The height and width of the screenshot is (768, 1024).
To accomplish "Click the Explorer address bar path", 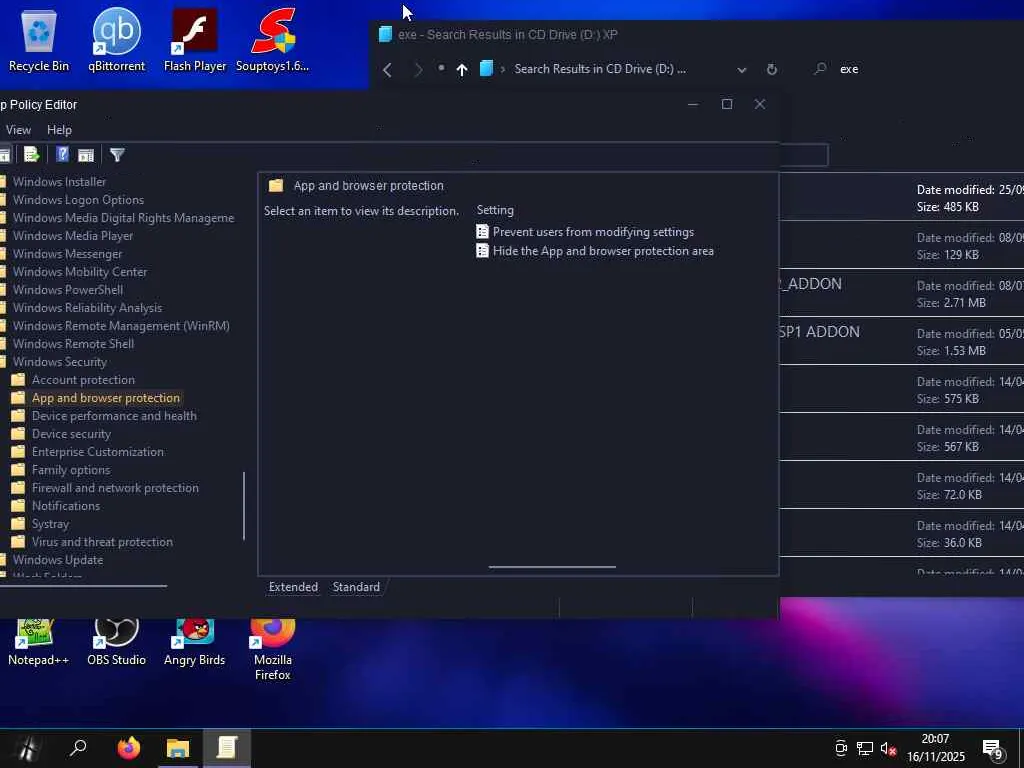I will [x=600, y=69].
